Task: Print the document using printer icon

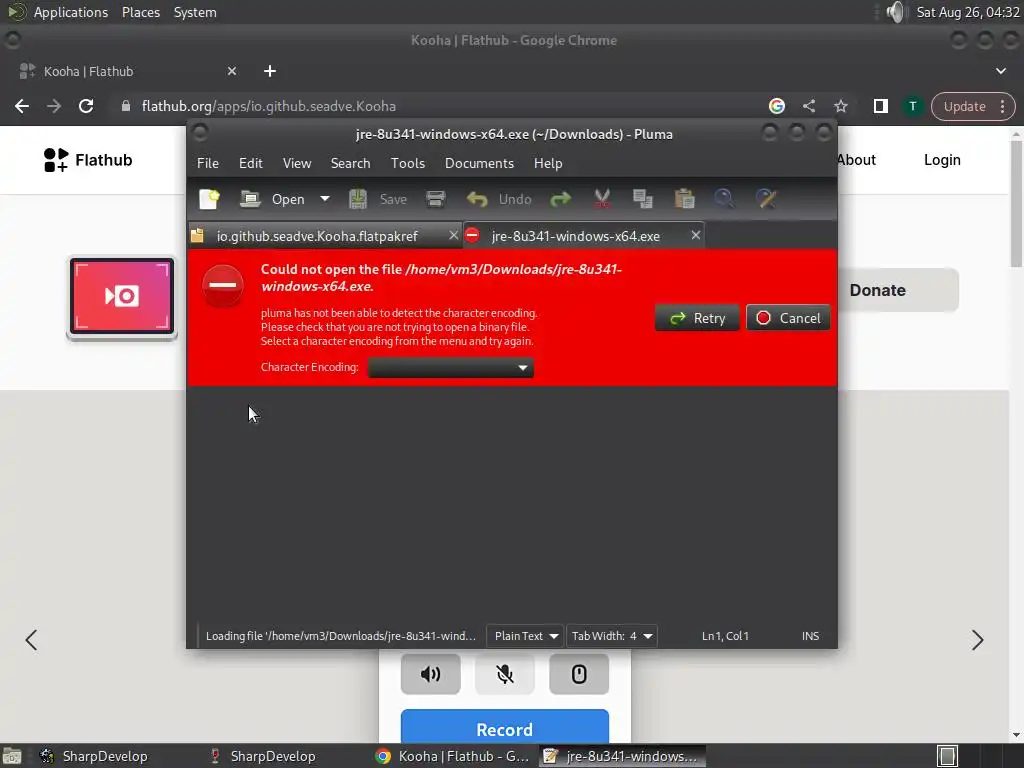Action: tap(436, 199)
